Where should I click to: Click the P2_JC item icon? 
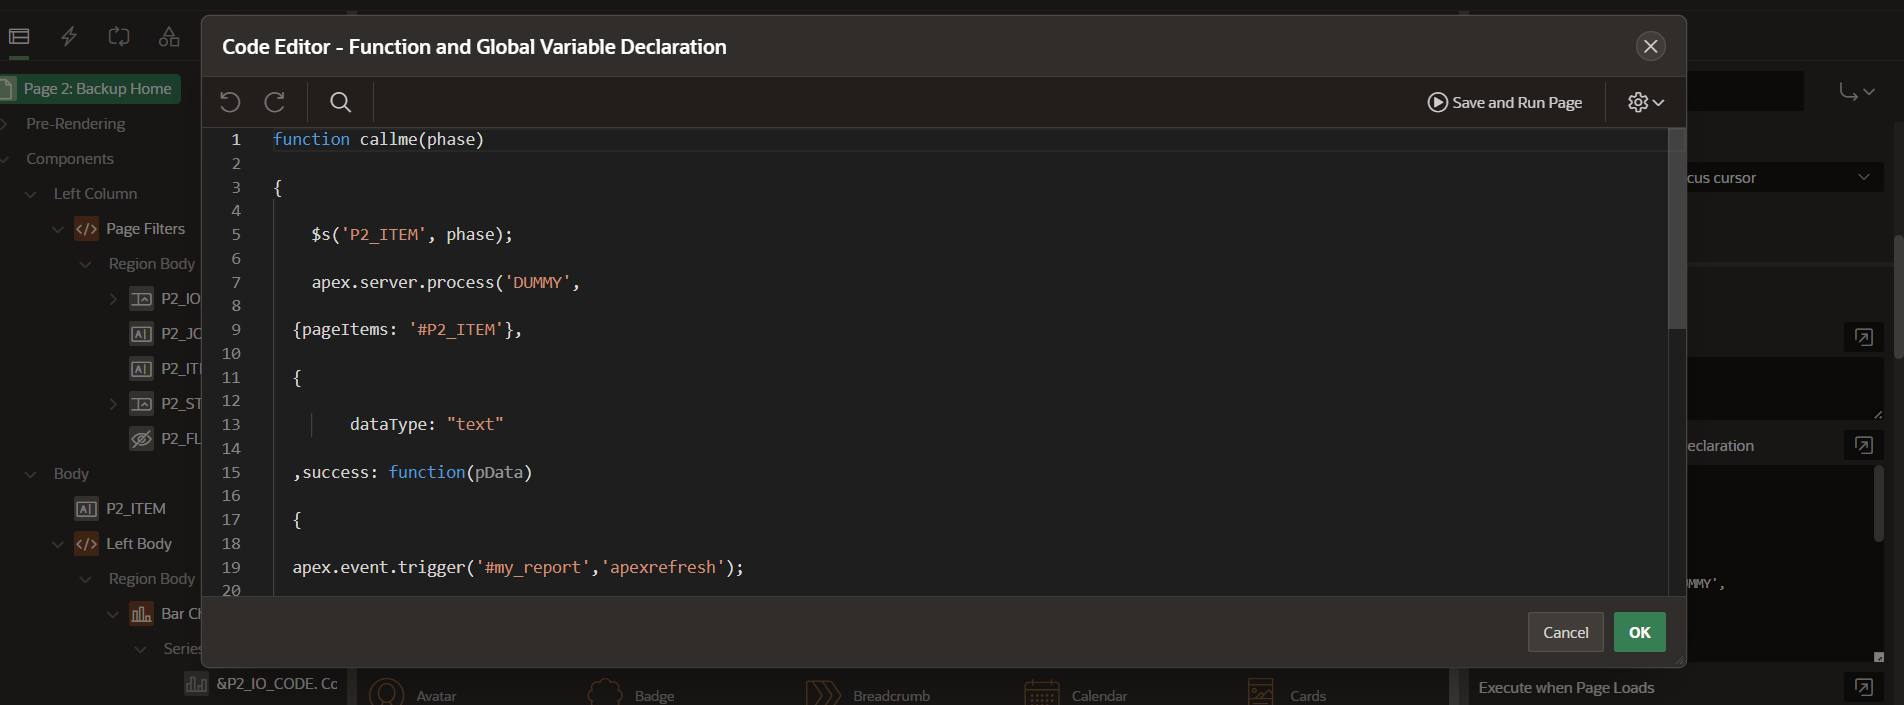click(x=142, y=334)
